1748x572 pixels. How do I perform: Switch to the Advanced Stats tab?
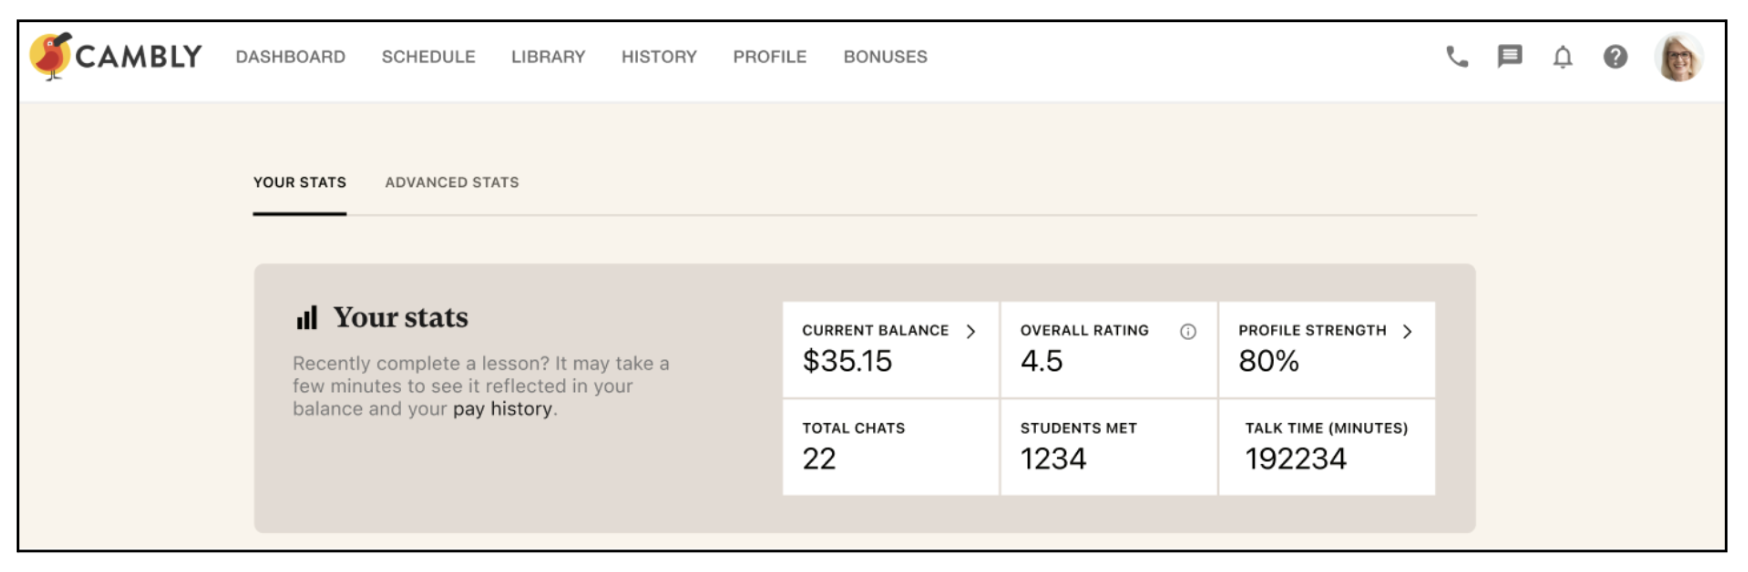pos(452,182)
